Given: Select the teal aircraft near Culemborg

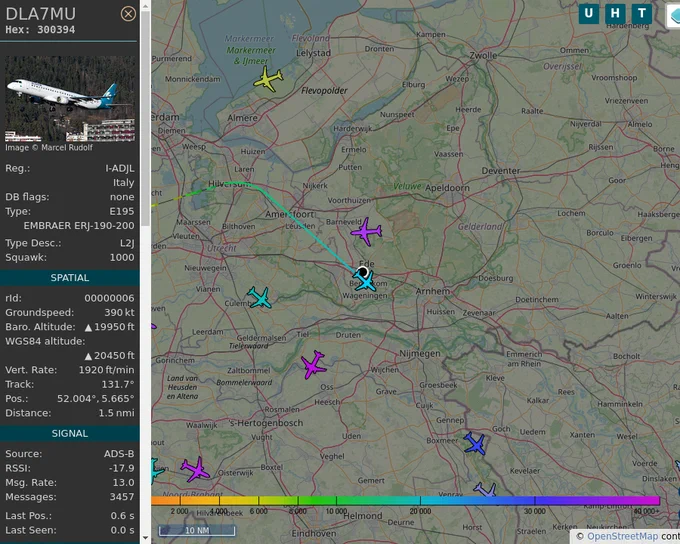Looking at the screenshot, I should pyautogui.click(x=260, y=298).
